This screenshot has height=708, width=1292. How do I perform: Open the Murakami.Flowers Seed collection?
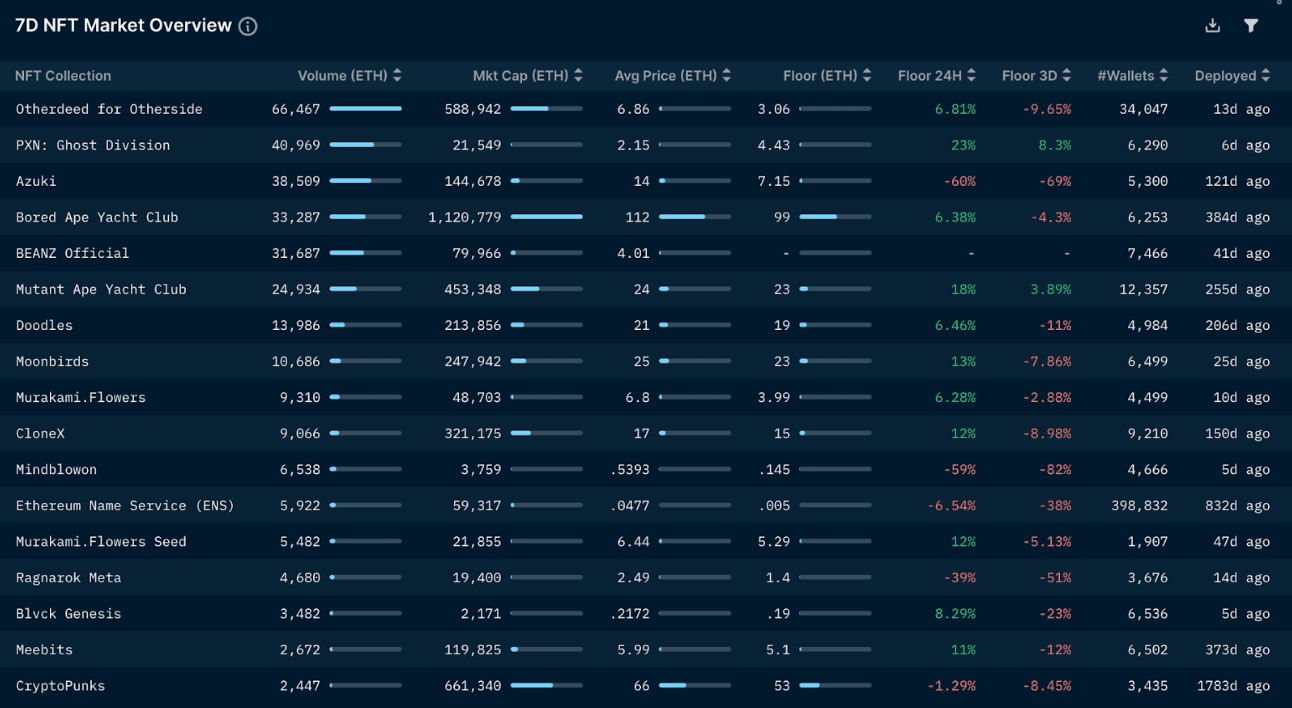point(101,541)
